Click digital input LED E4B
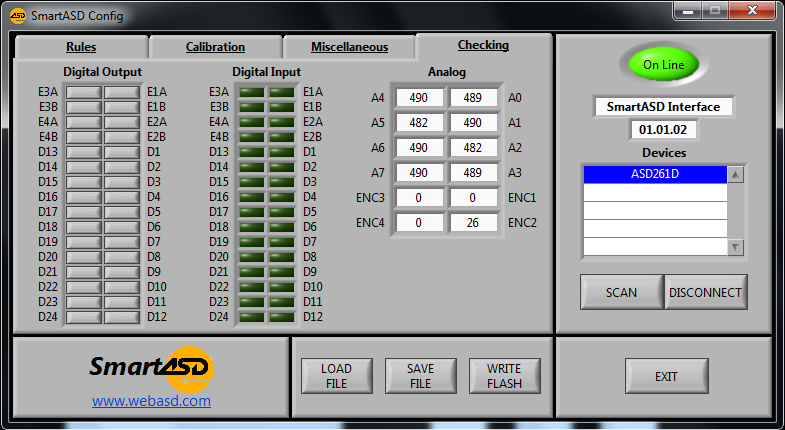The image size is (785, 430). (x=252, y=137)
